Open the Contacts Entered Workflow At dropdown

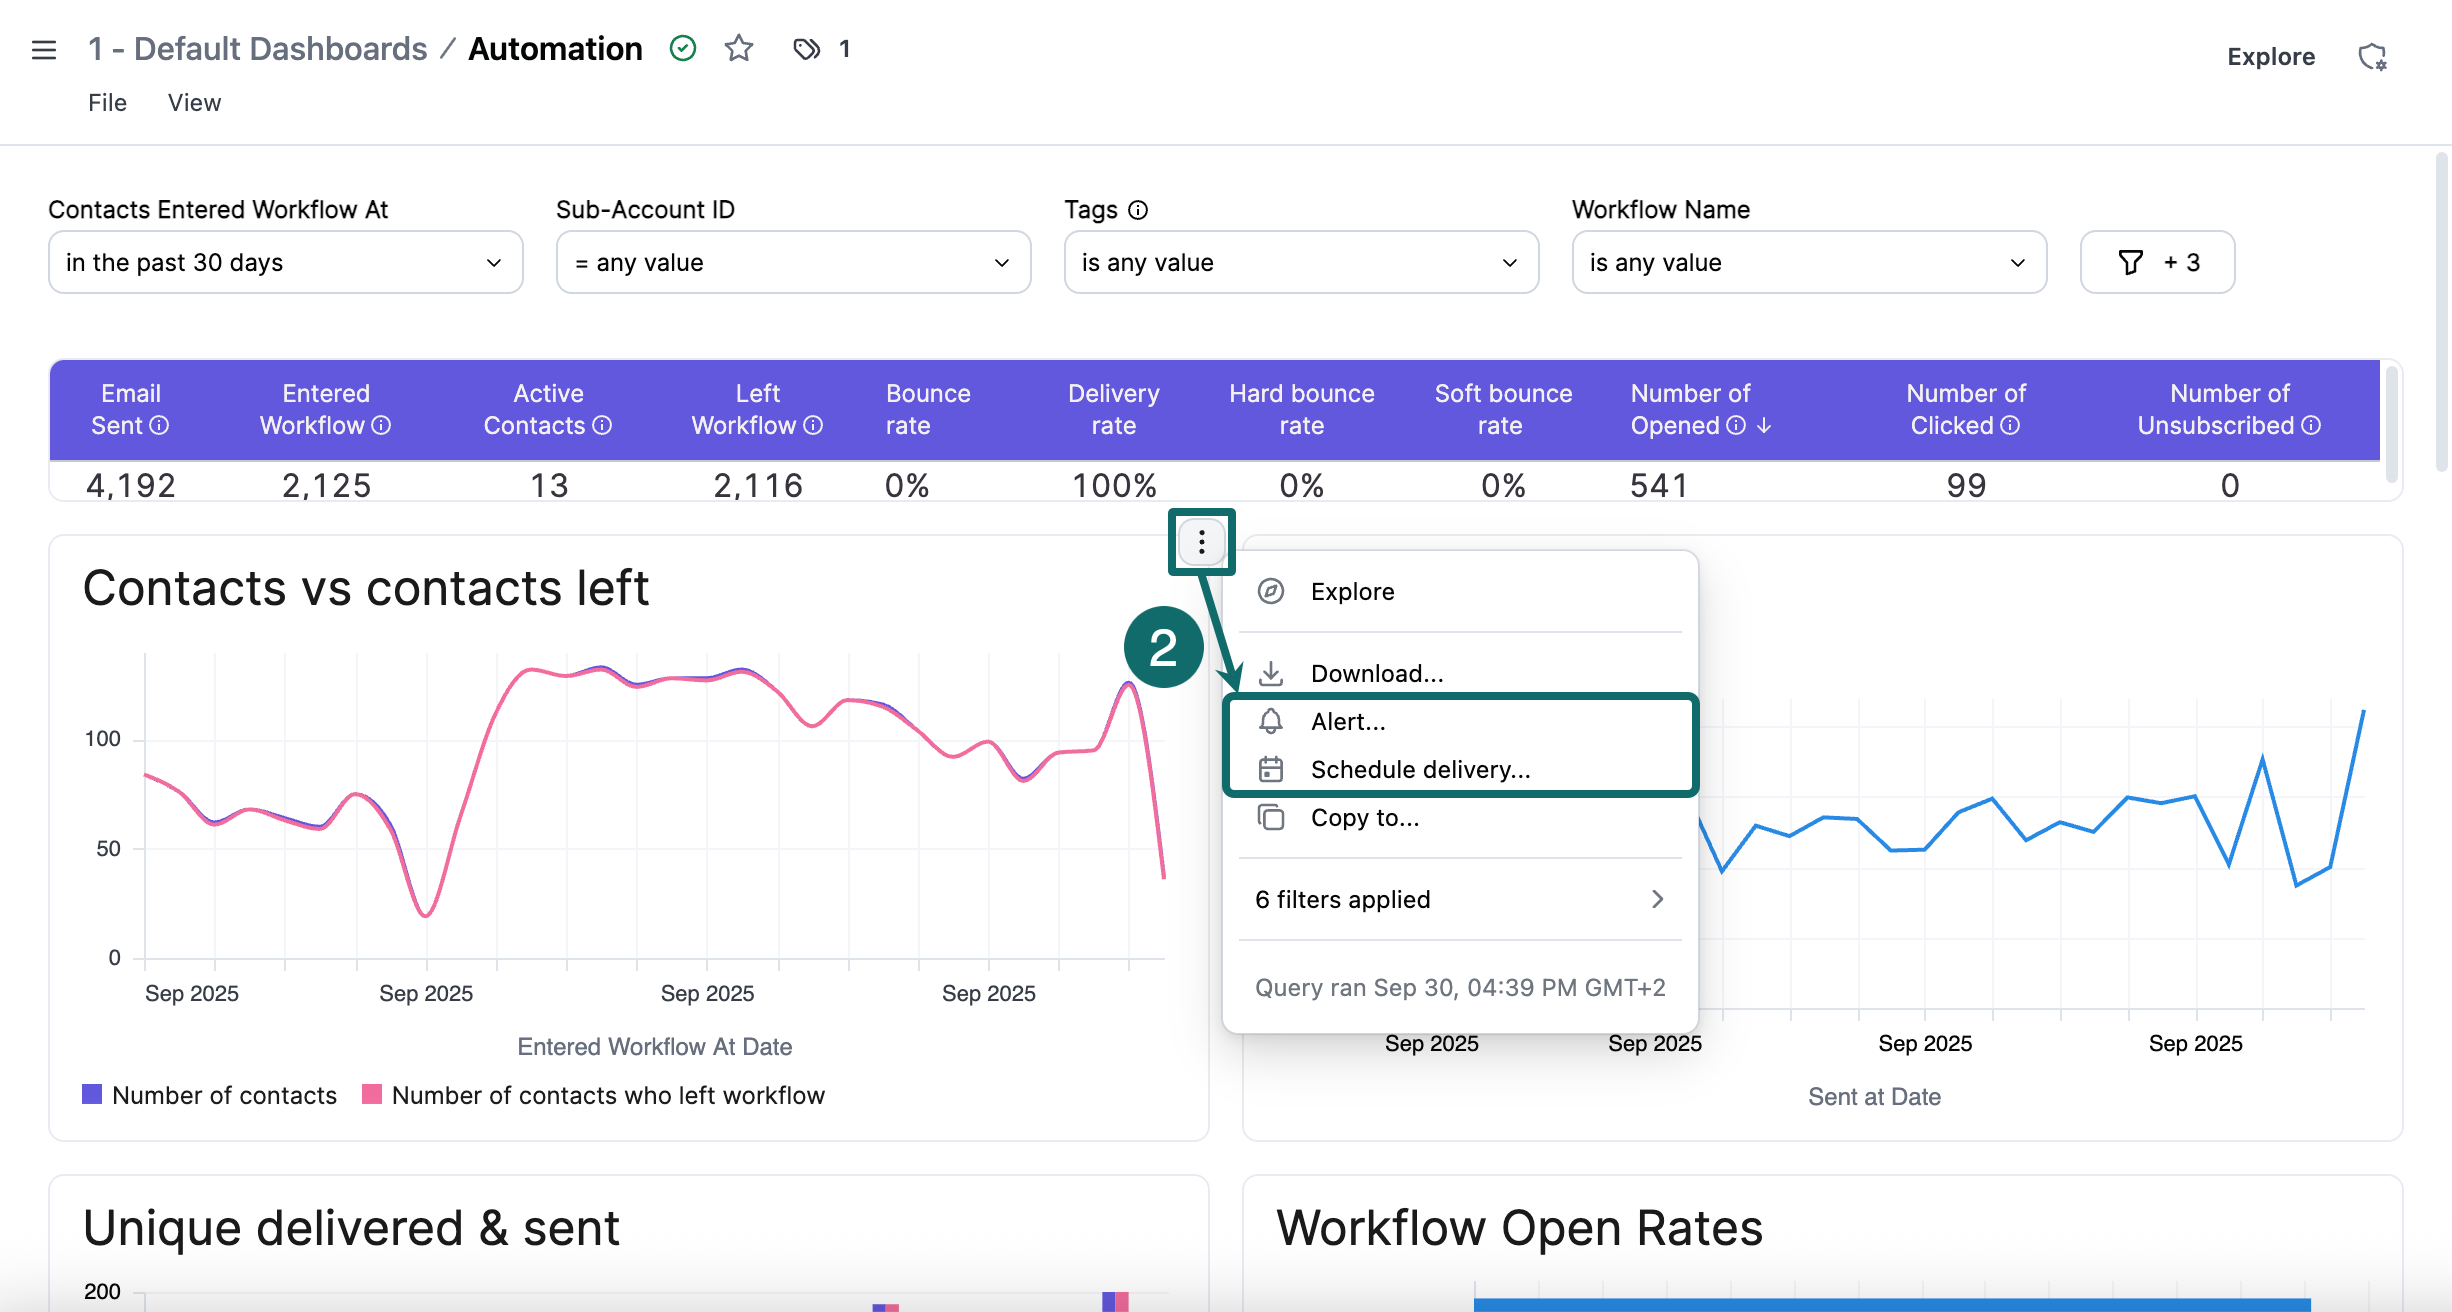pos(284,262)
